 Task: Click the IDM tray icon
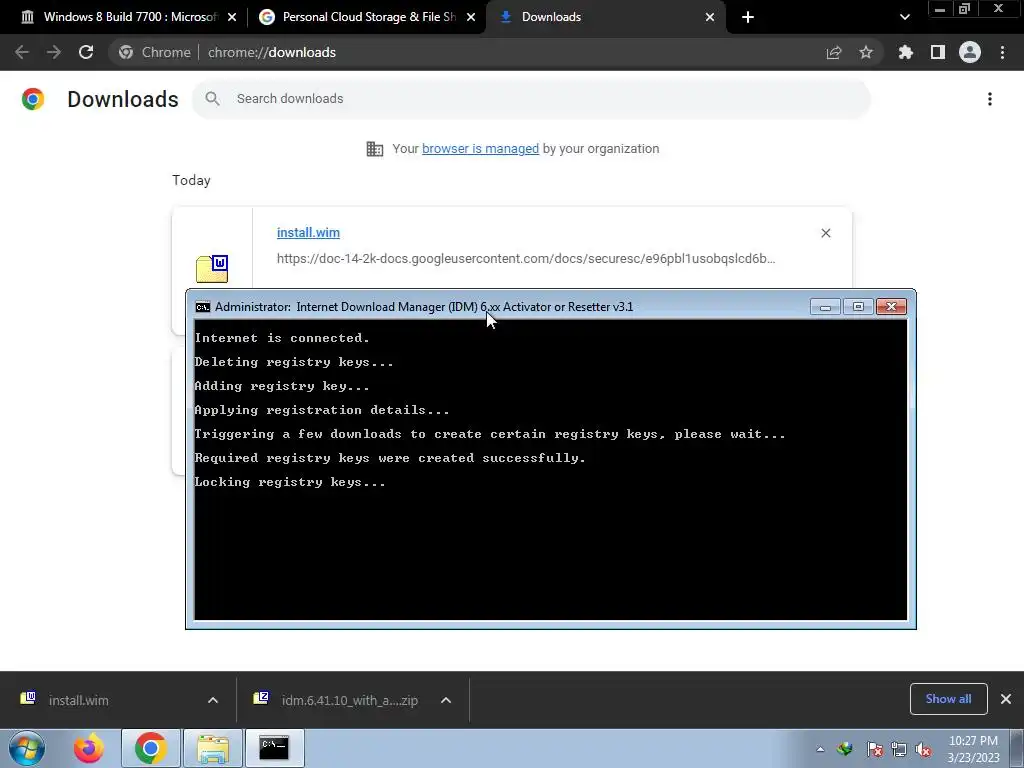pyautogui.click(x=845, y=749)
